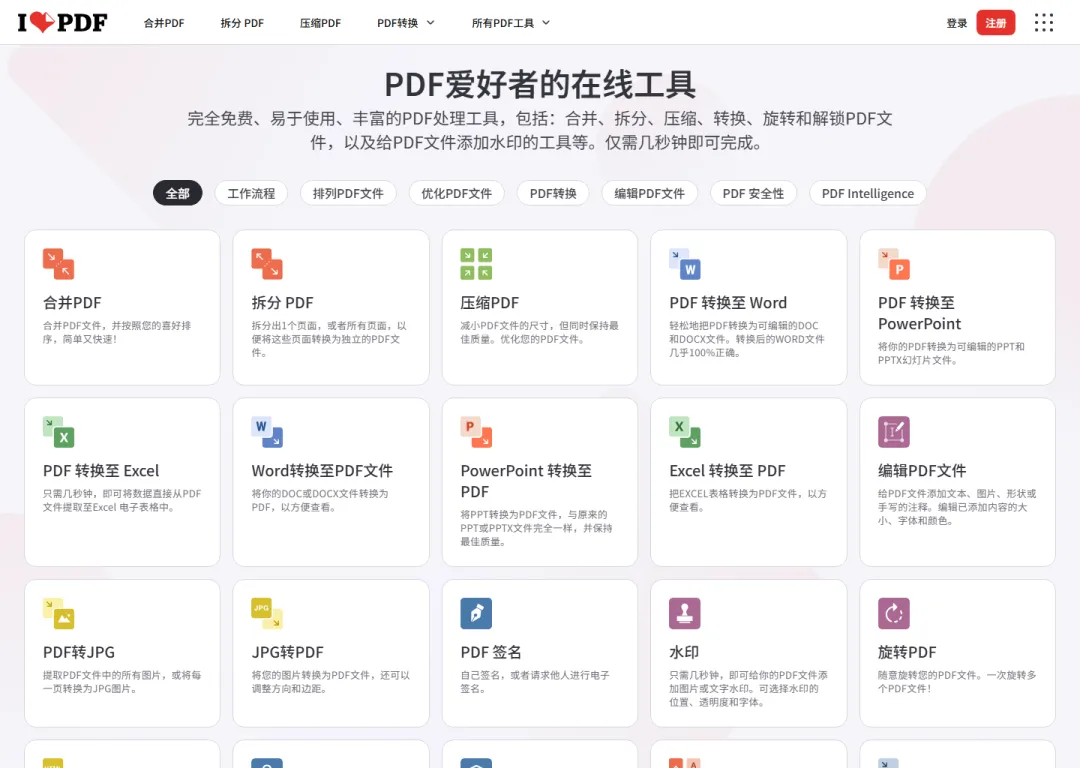
Task: Select the 排列PDF文件 filter tab
Action: [348, 194]
